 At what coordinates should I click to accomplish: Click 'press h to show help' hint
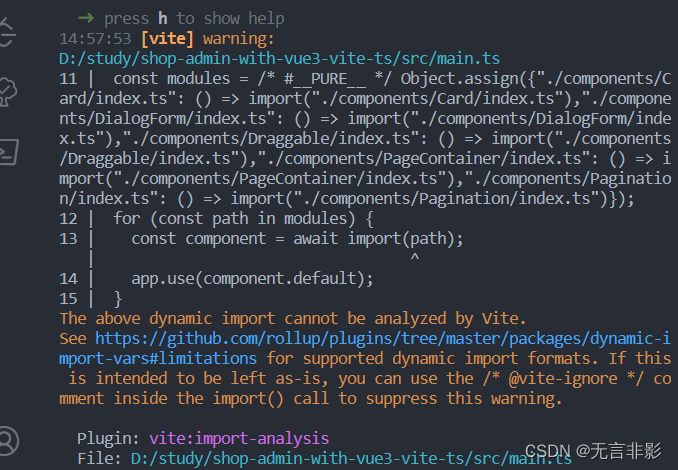coord(194,19)
